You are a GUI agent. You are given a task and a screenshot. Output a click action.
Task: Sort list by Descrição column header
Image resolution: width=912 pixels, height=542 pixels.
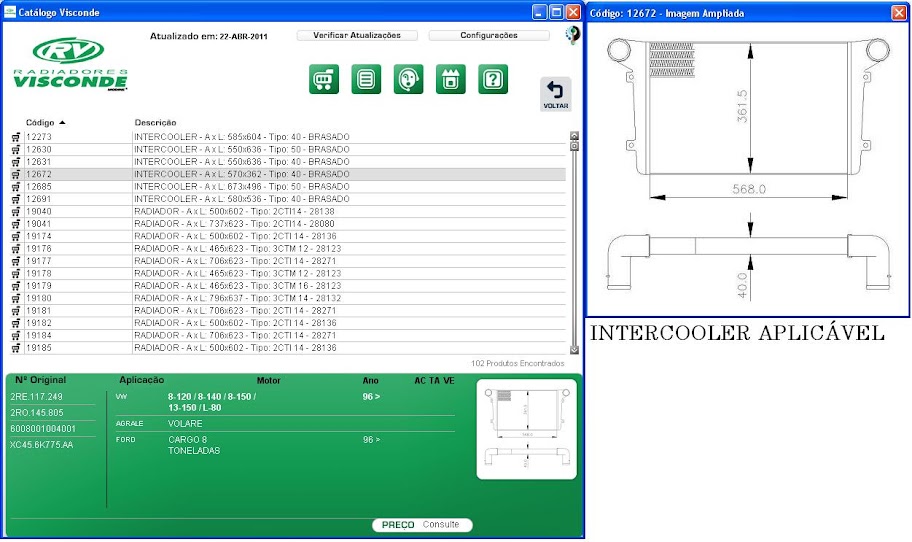point(155,123)
